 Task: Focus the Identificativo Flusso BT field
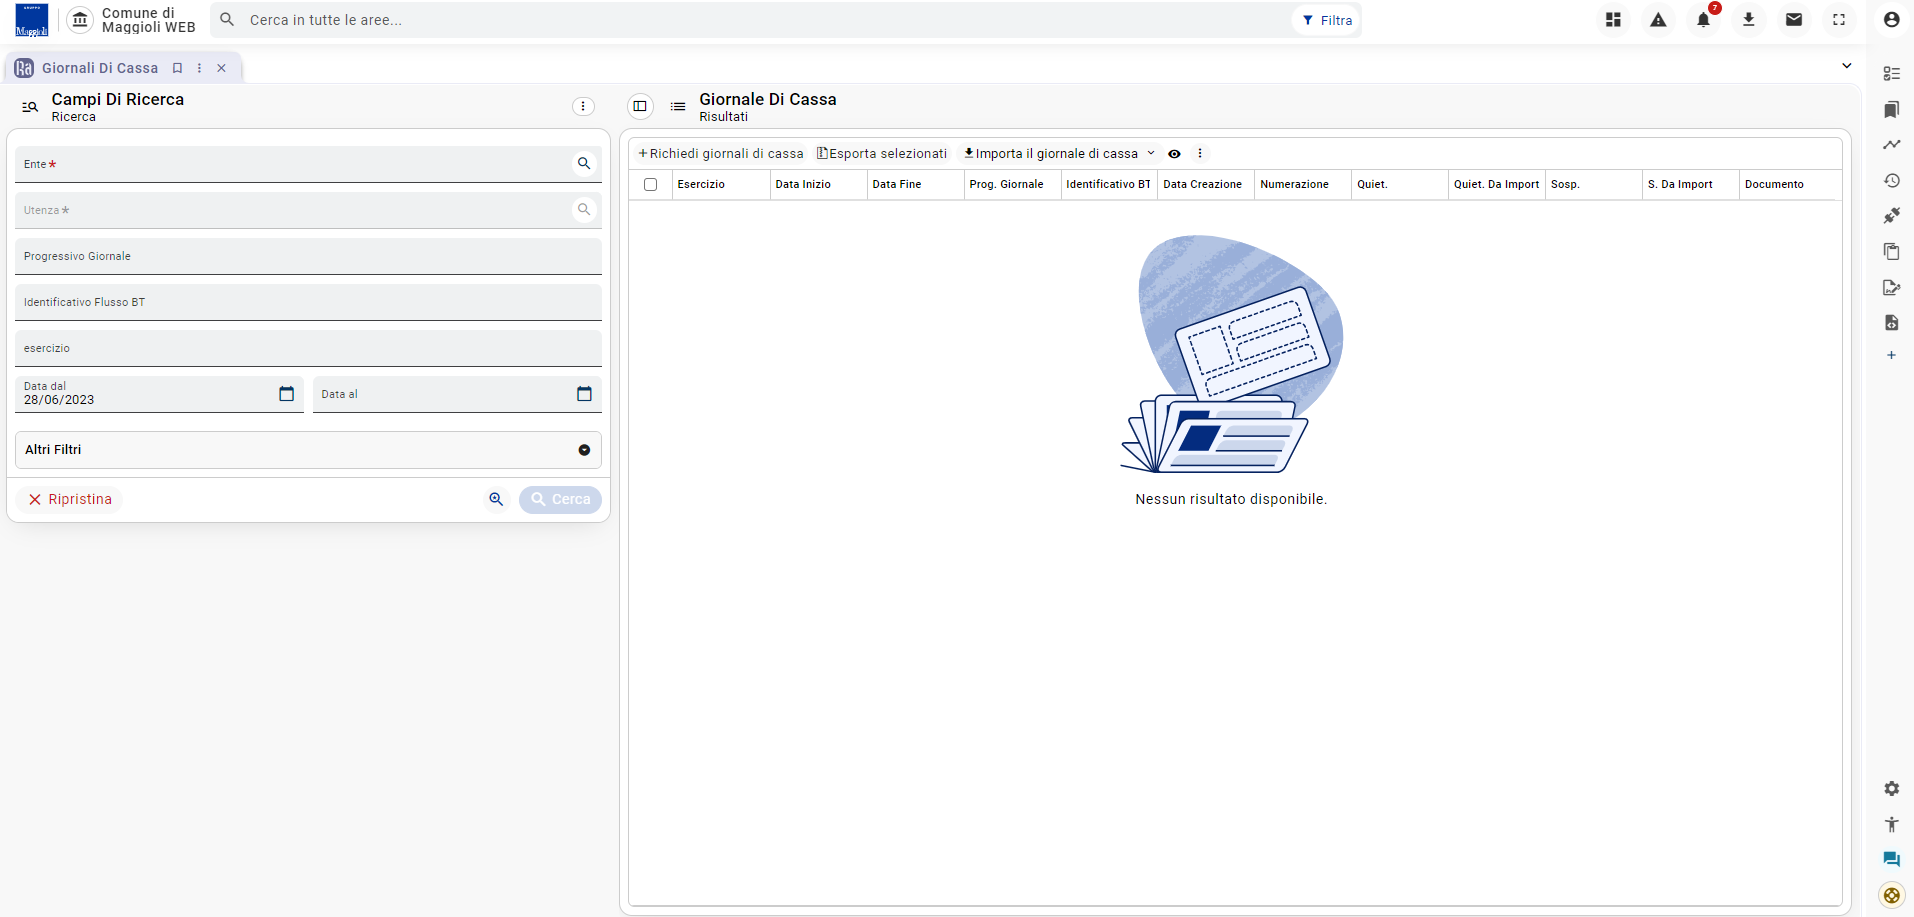coord(308,302)
